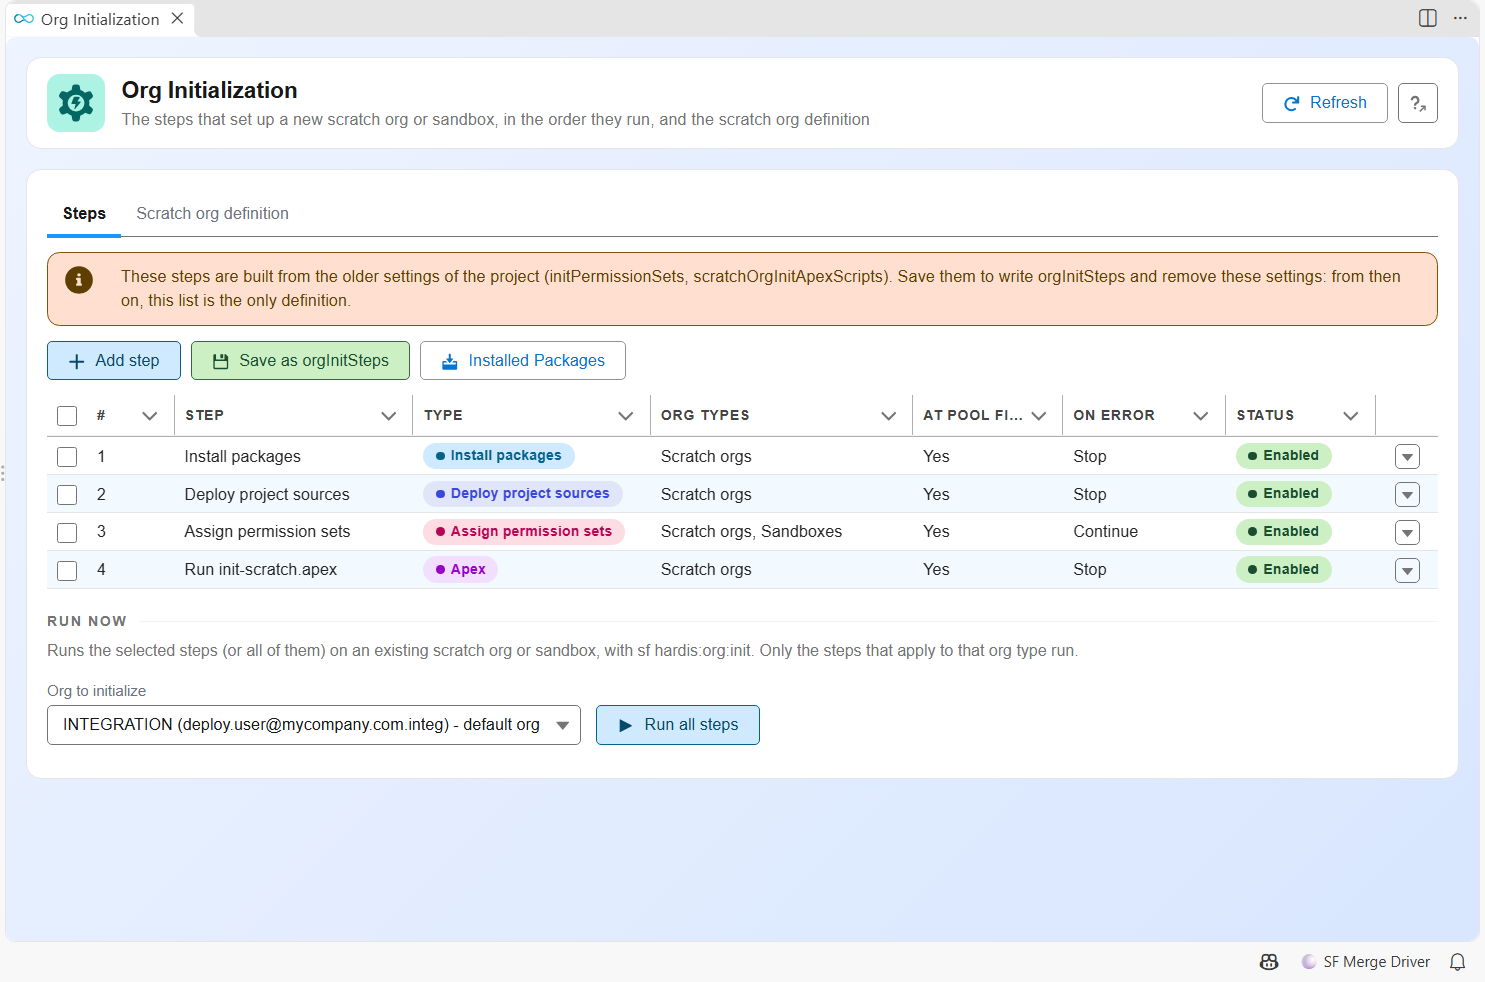Switch to the Steps tab

[x=84, y=214]
